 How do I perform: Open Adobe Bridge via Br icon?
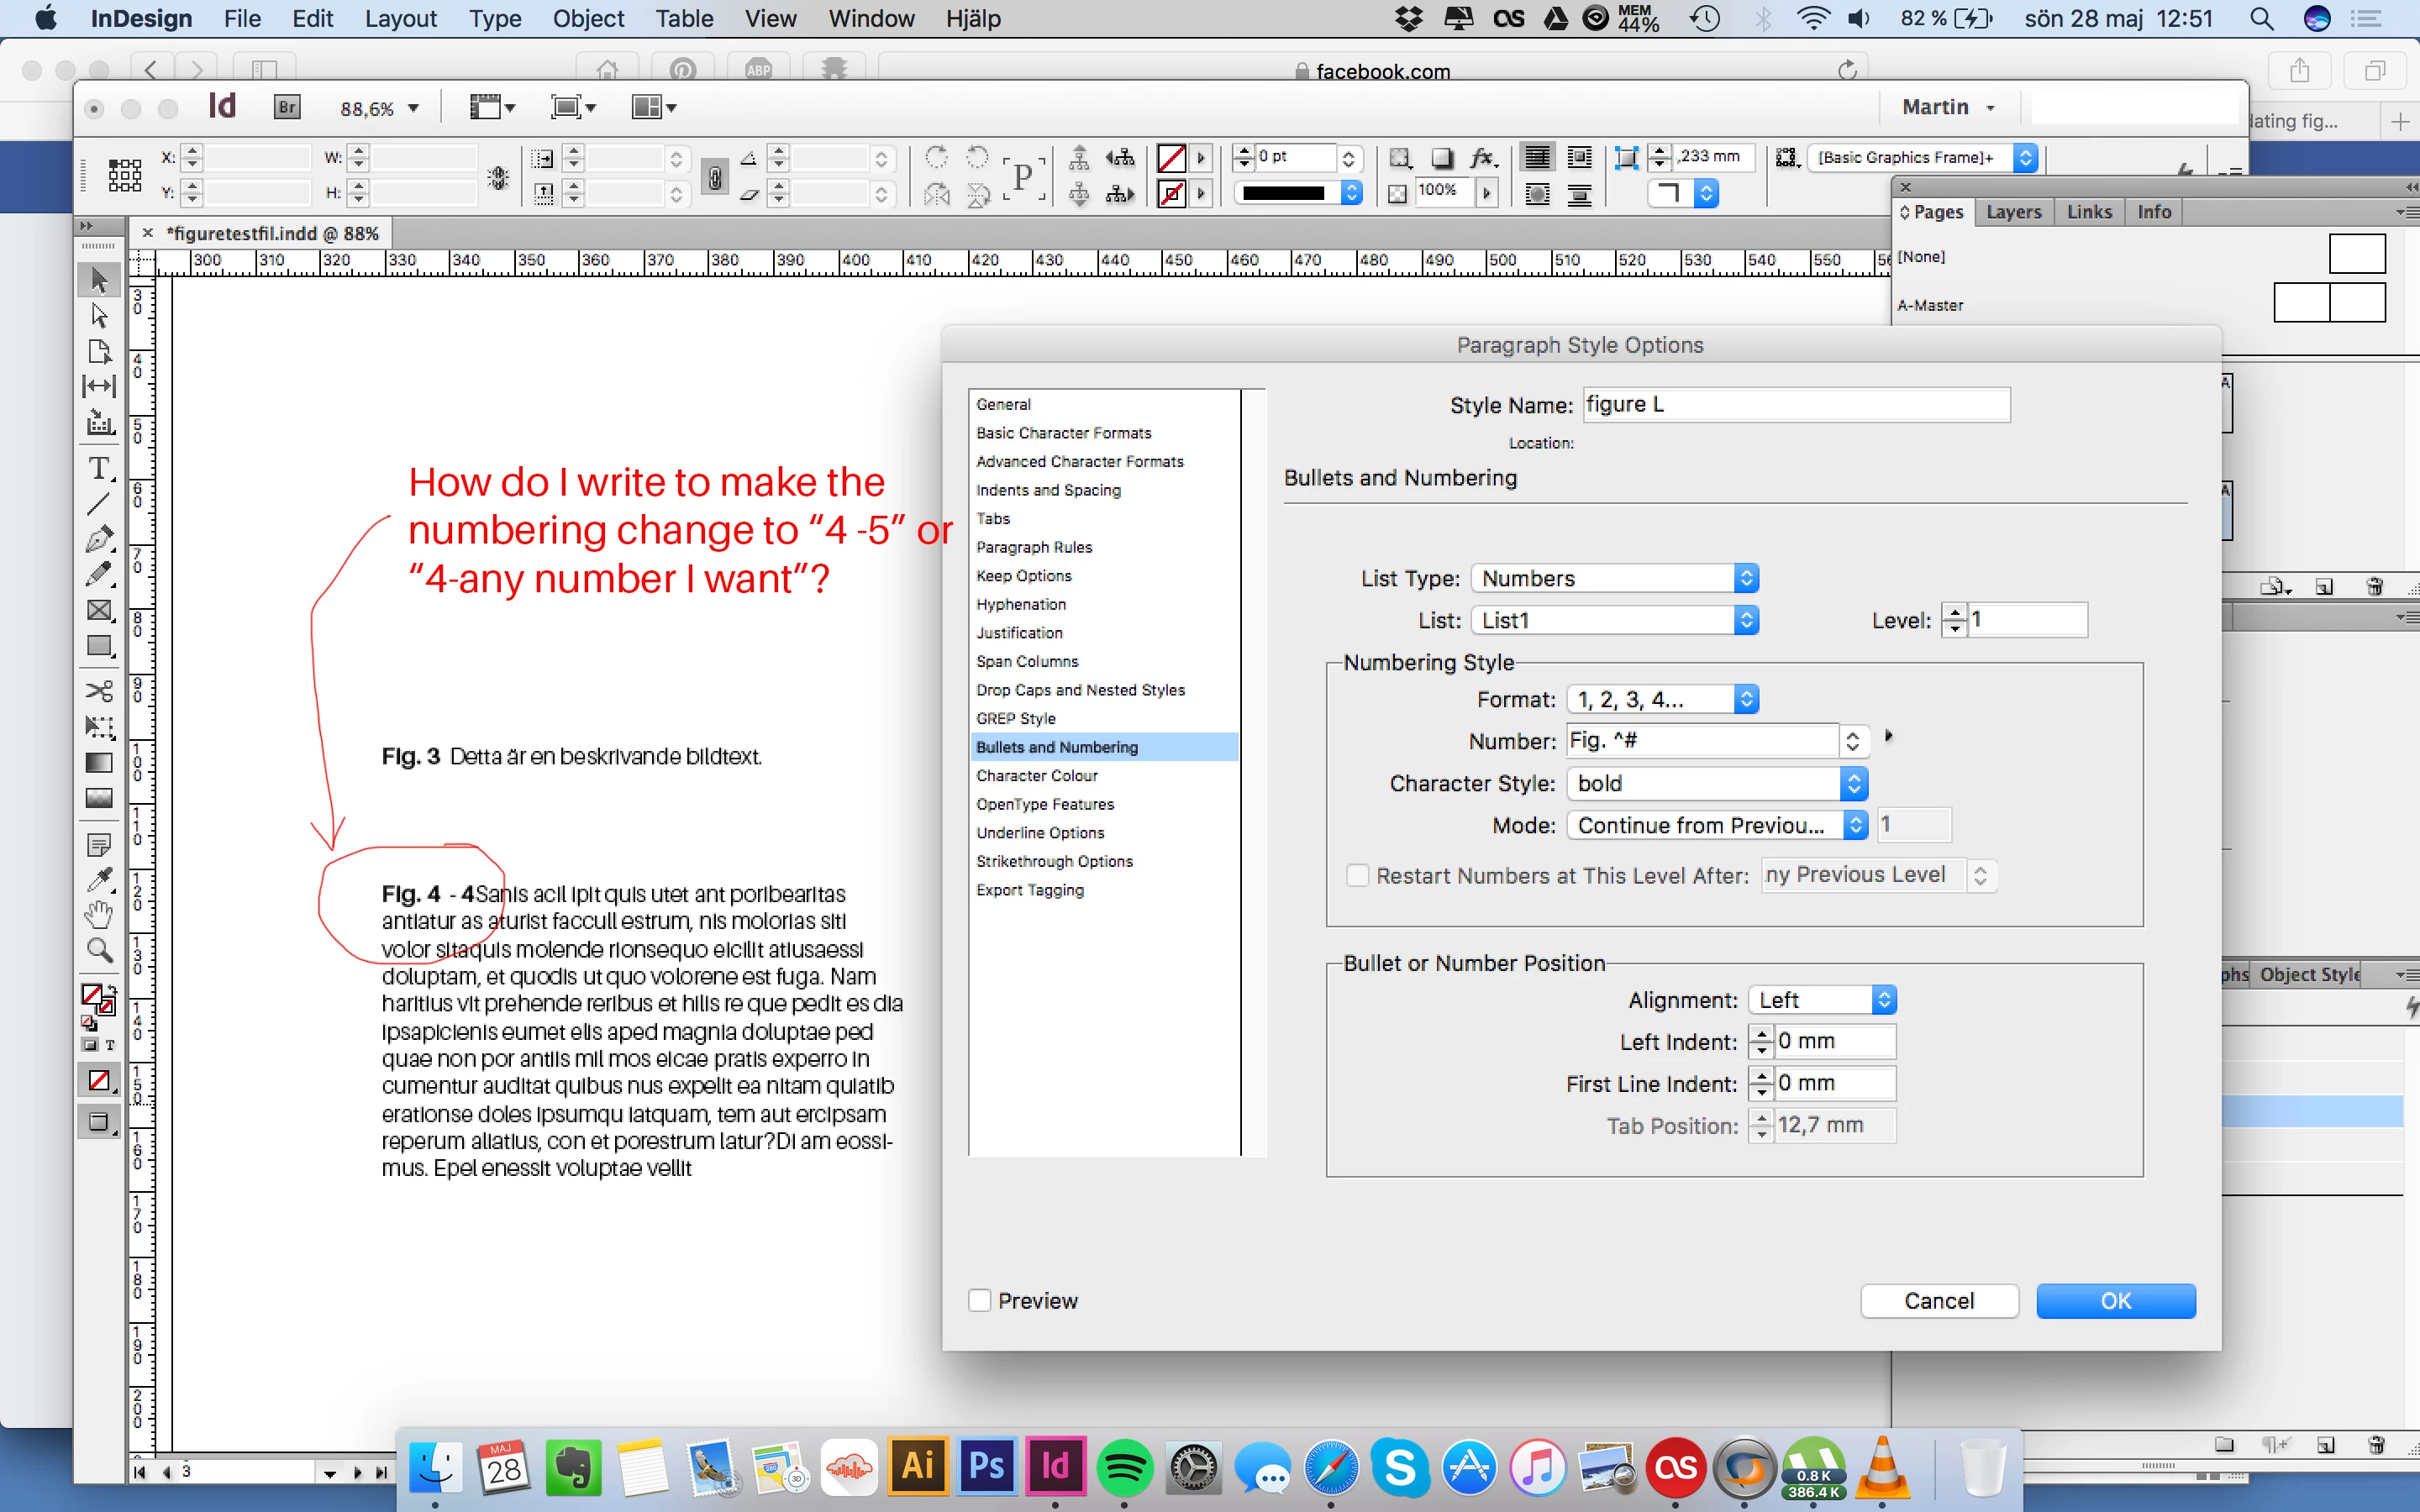pos(287,107)
